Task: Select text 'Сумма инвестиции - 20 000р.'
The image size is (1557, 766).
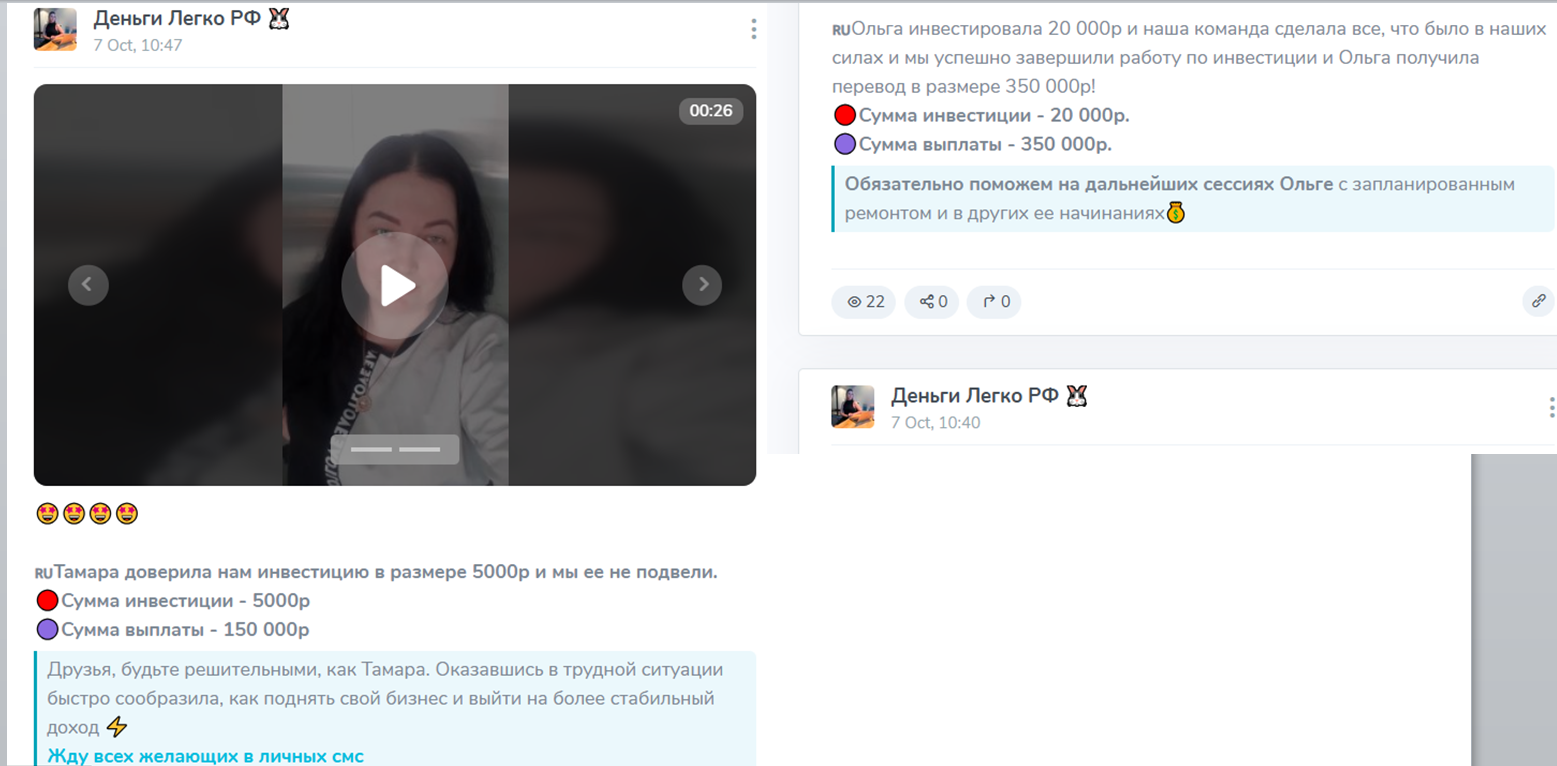Action: 994,115
